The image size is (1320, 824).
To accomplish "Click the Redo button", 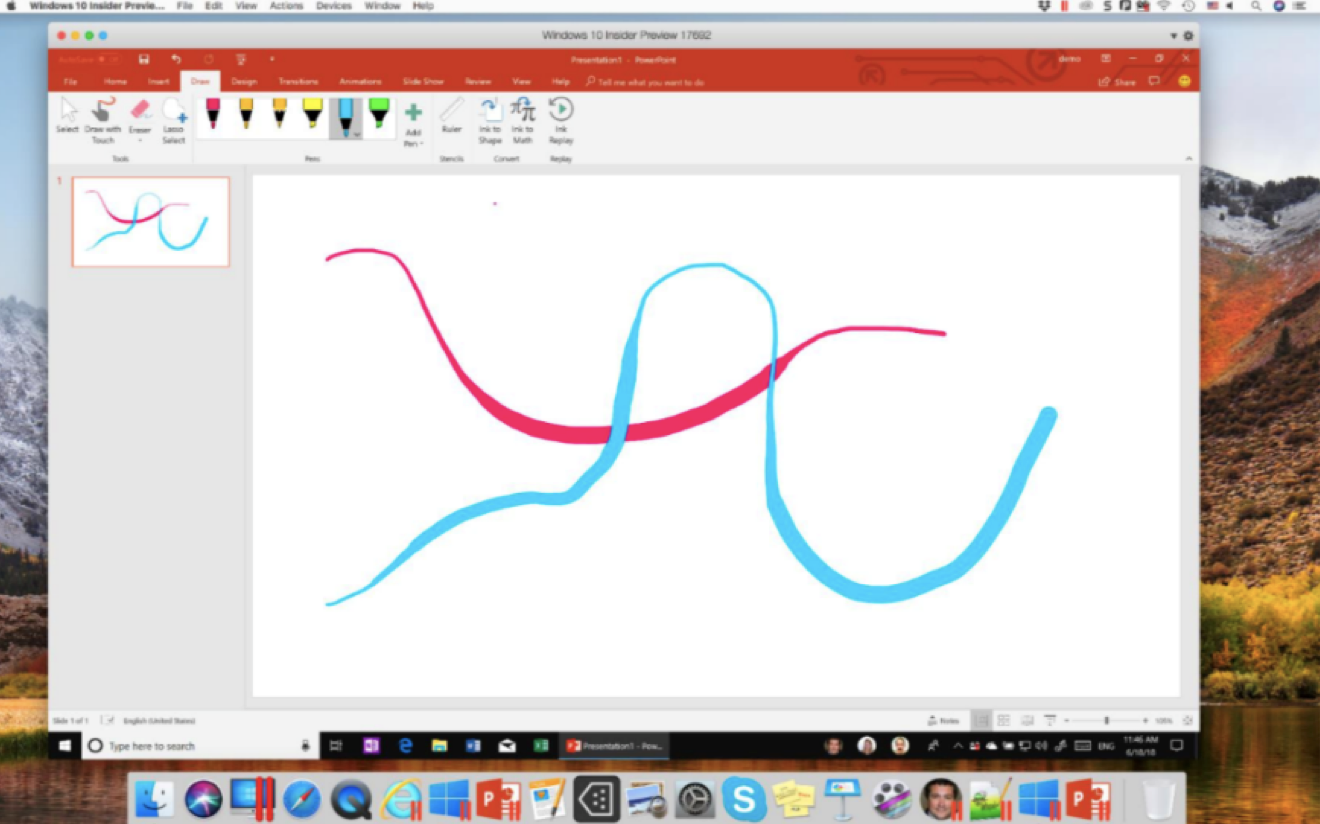I will click(x=208, y=60).
